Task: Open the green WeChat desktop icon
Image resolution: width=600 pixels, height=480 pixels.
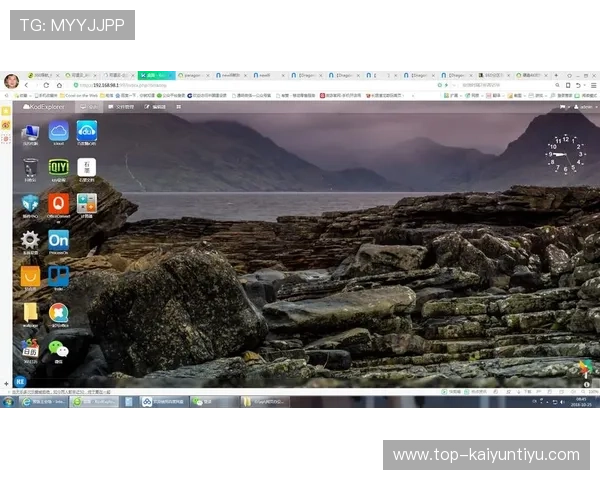Action: [x=58, y=349]
